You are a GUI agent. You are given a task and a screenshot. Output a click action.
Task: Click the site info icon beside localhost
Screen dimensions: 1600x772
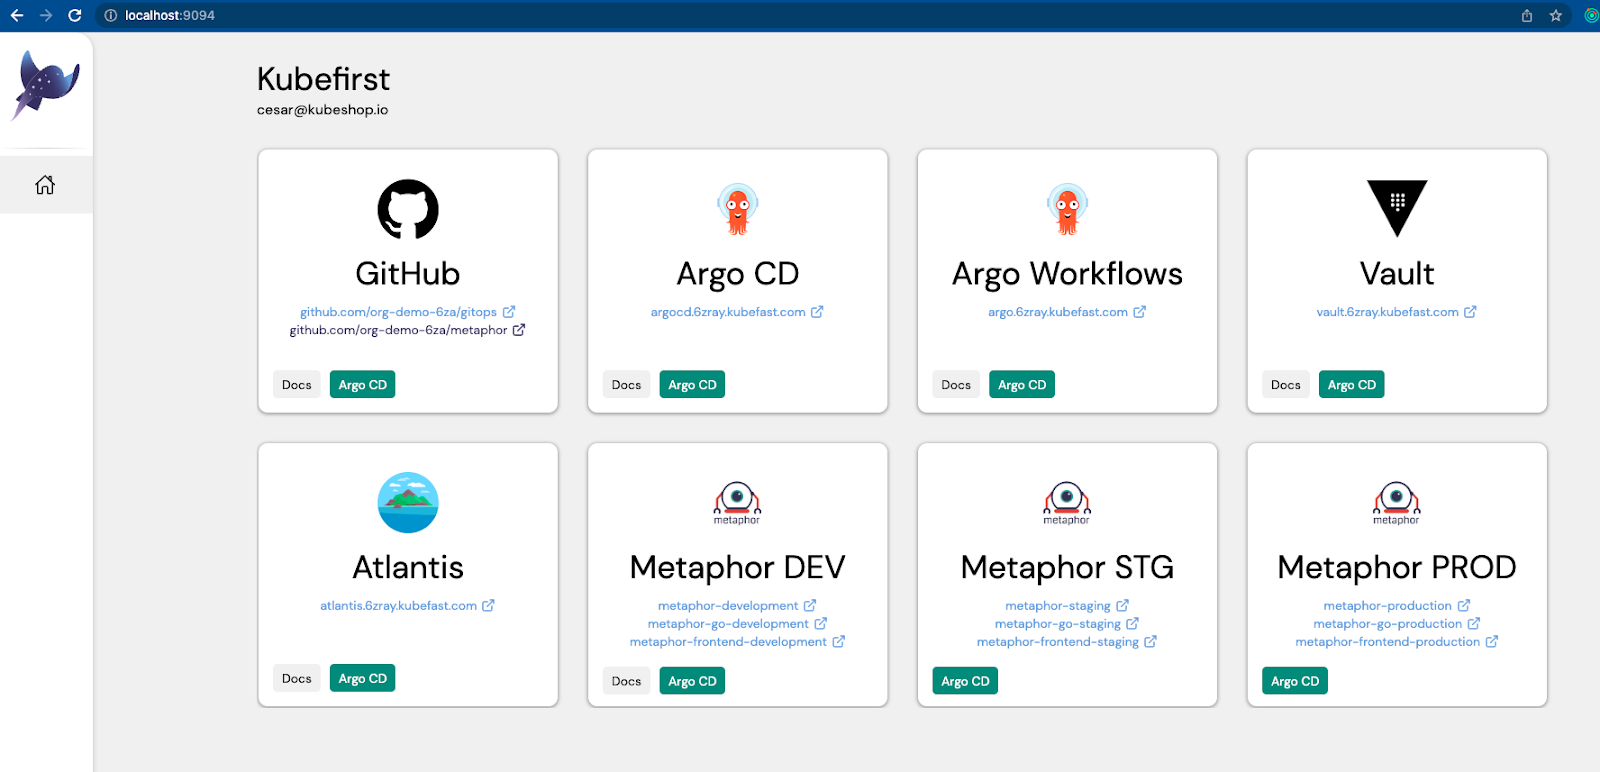coord(111,15)
